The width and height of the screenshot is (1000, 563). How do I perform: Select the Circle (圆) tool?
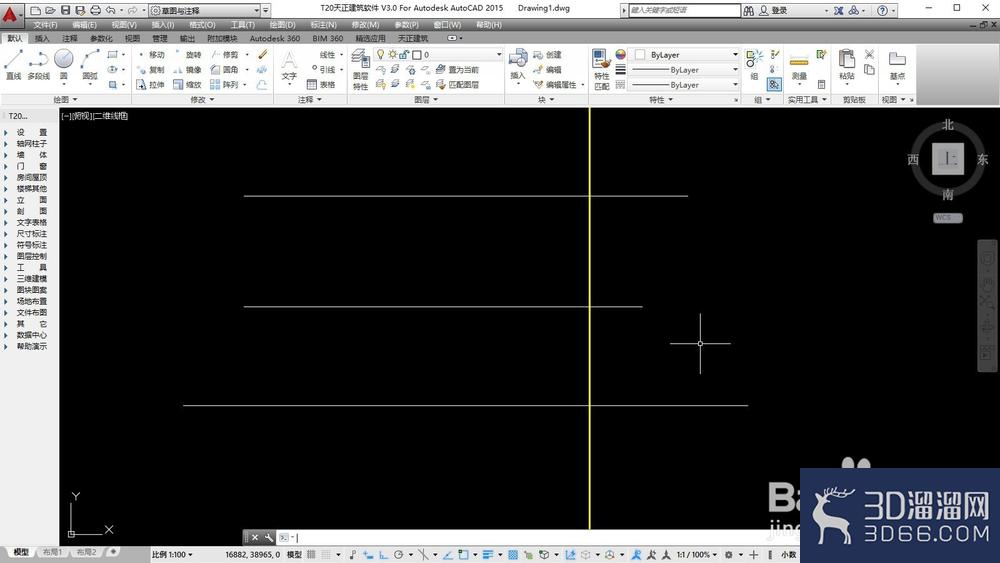(x=63, y=64)
